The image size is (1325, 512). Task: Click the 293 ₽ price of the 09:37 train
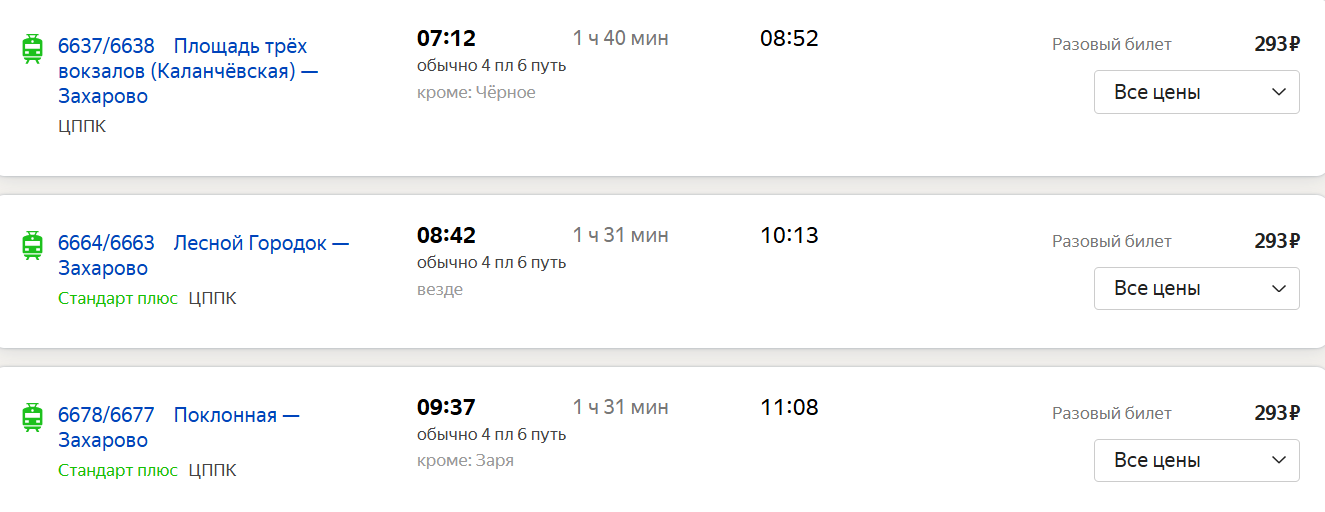point(1277,413)
